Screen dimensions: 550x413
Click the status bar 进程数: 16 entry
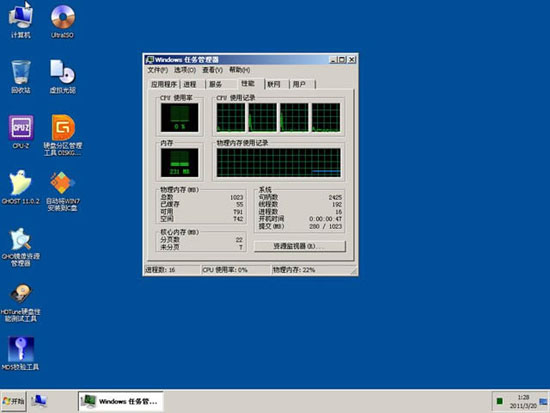[172, 270]
